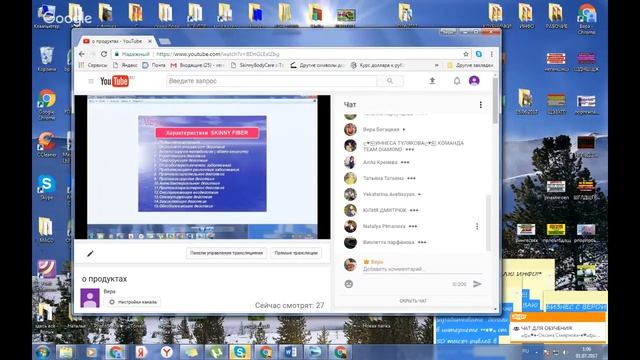
Task: Click chat user Виолетта парфенова
Action: click(389, 242)
